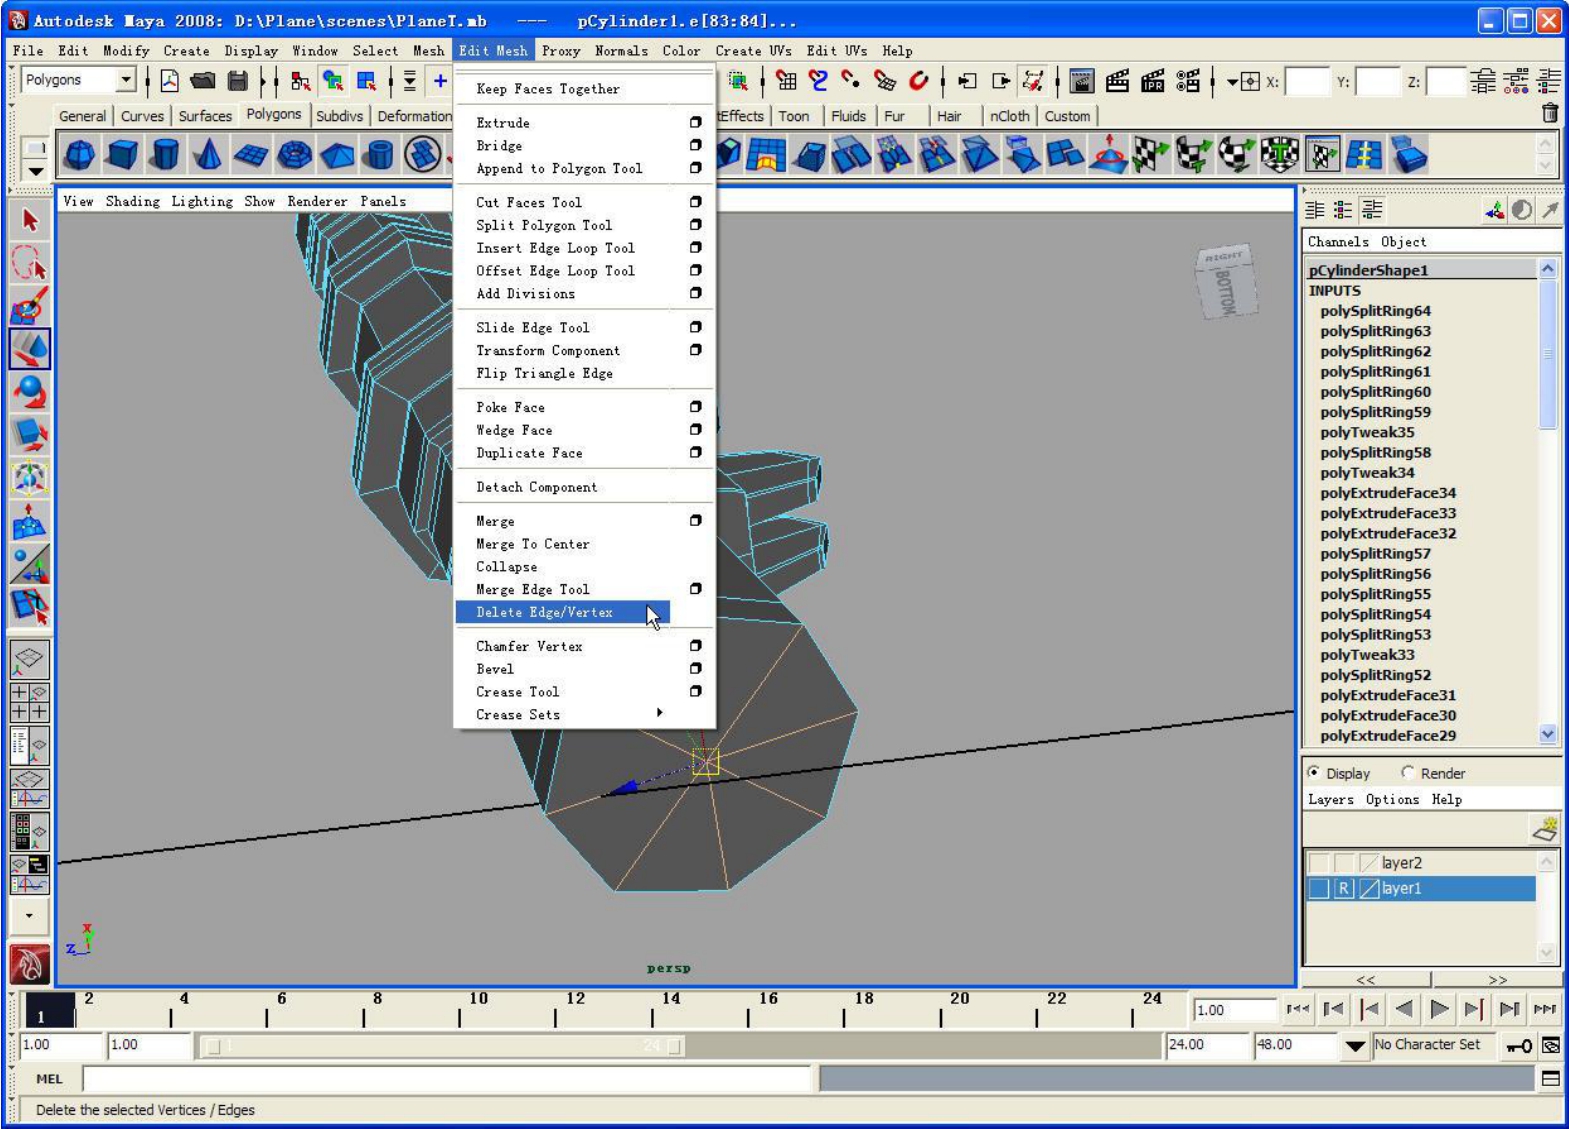Create polygon cylinder from shelf
The width and height of the screenshot is (1569, 1129).
(x=166, y=155)
